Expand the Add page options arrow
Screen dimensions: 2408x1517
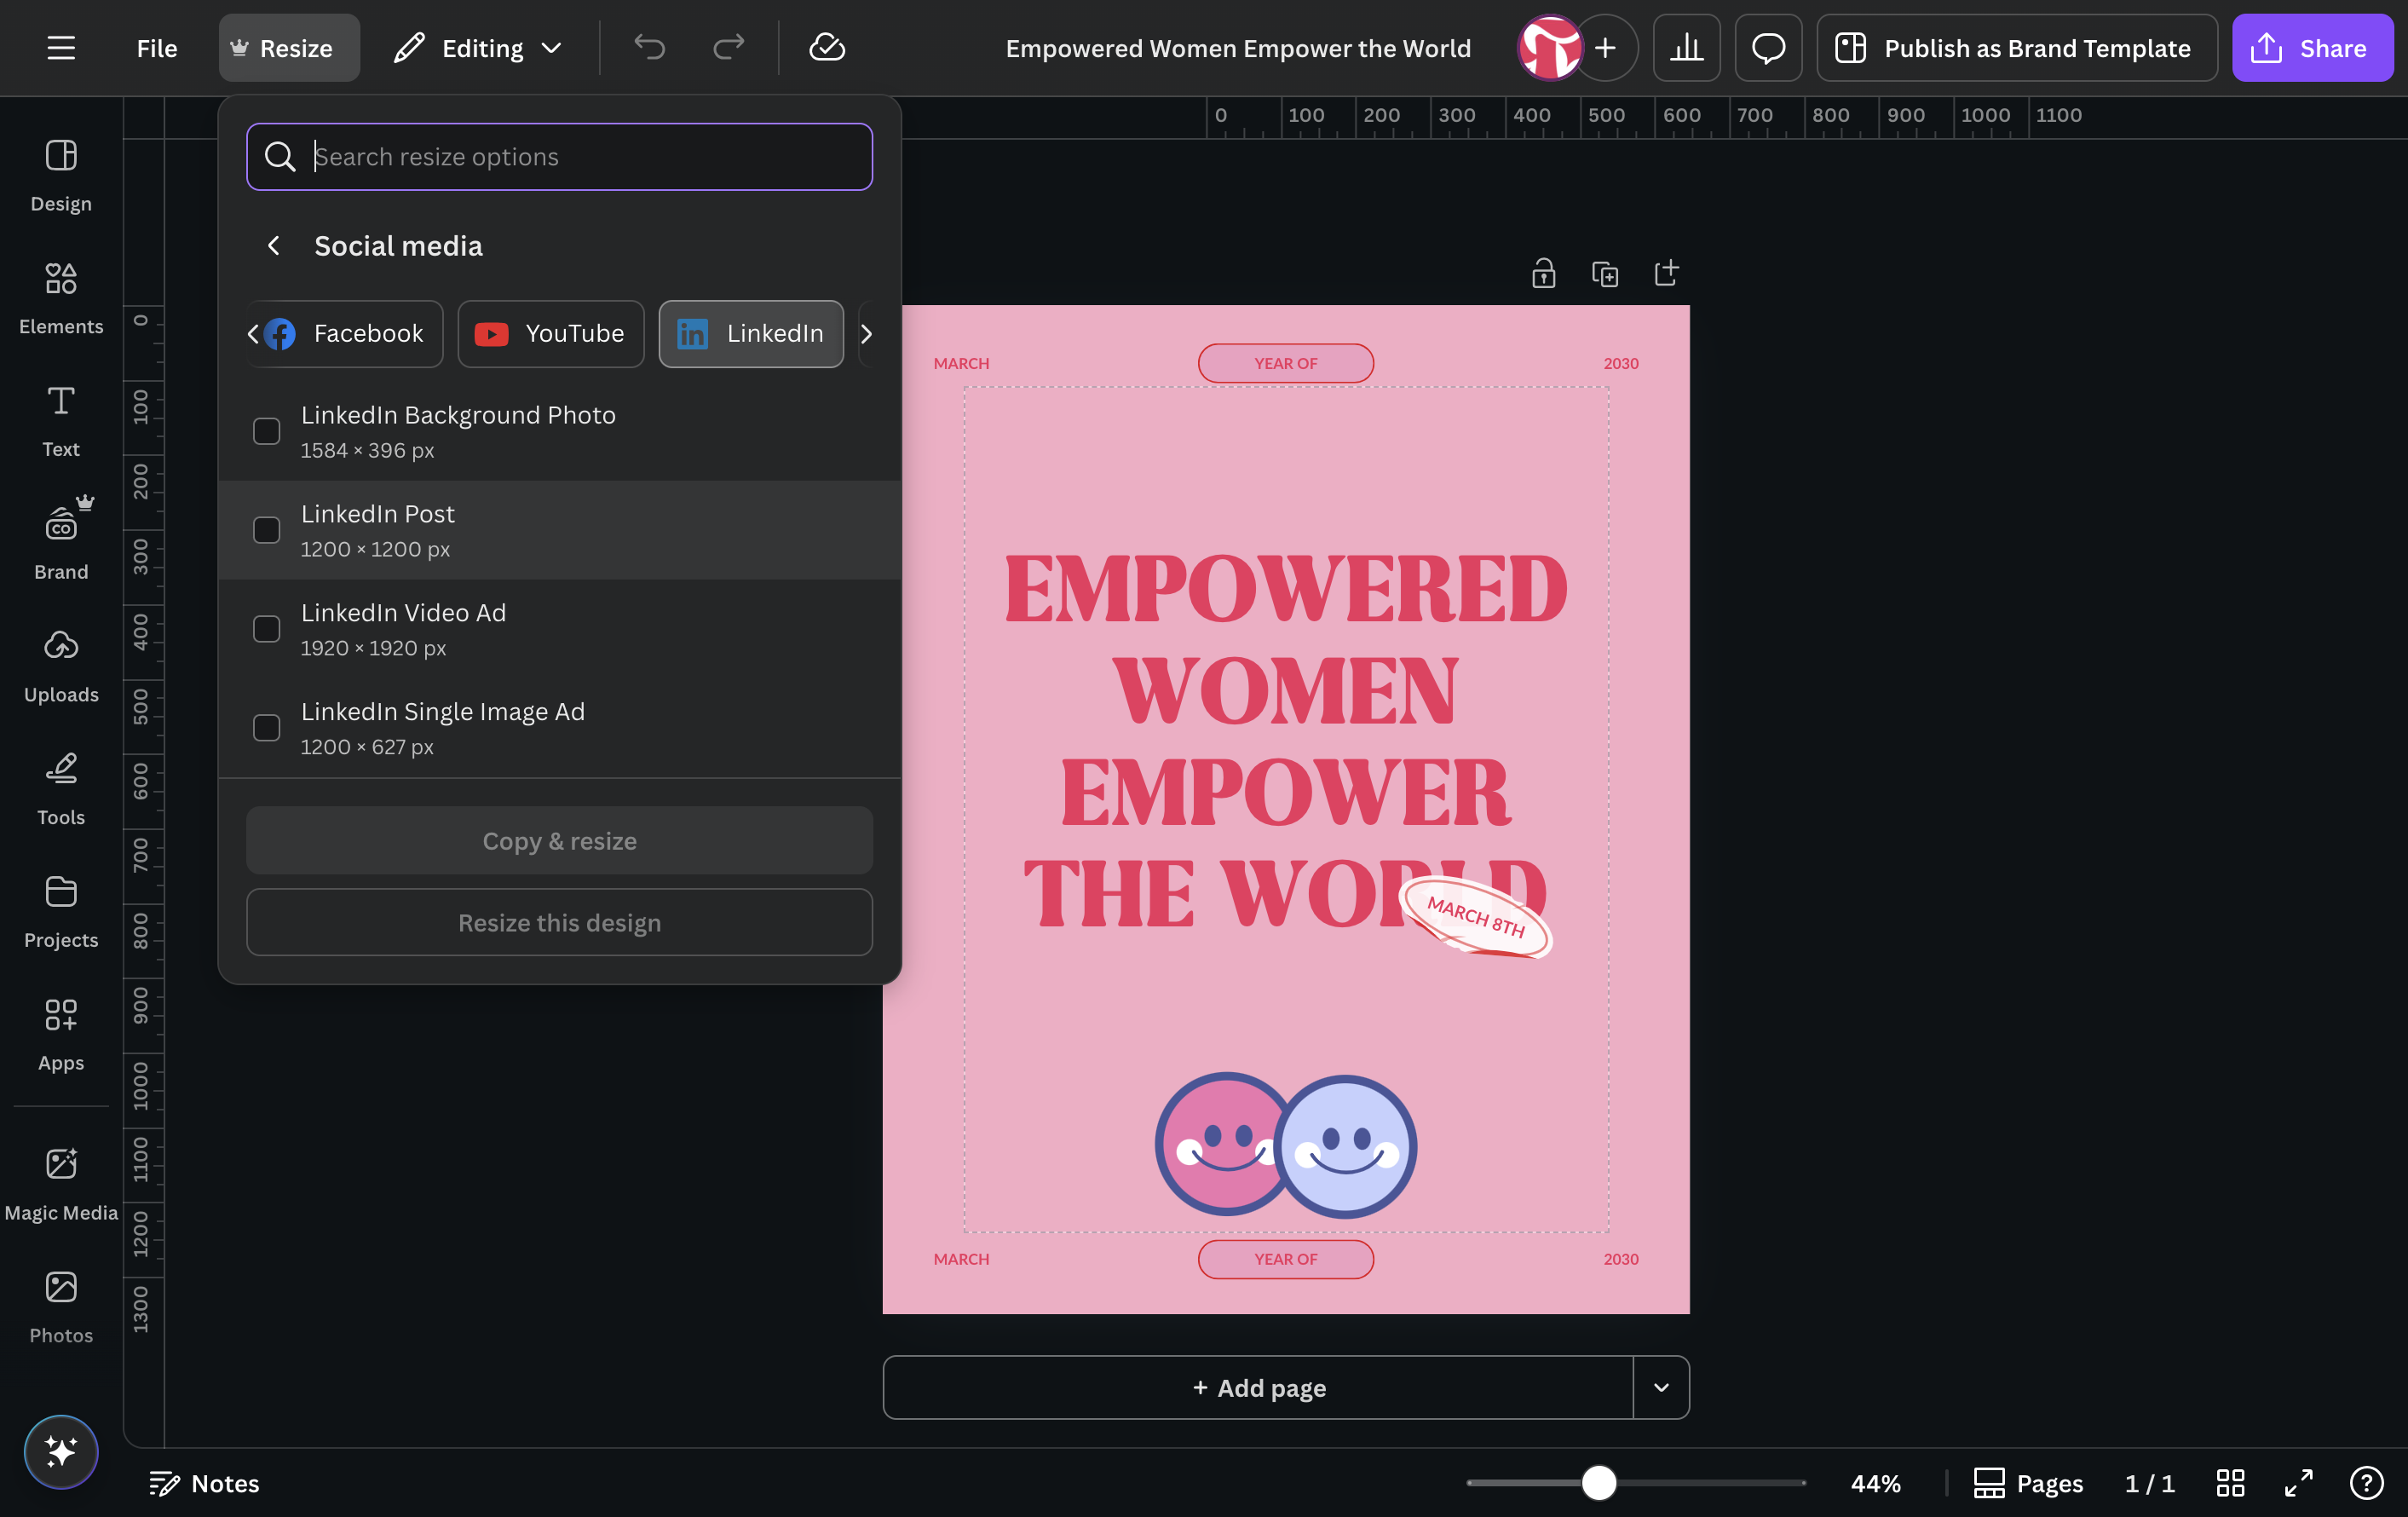tap(1661, 1387)
